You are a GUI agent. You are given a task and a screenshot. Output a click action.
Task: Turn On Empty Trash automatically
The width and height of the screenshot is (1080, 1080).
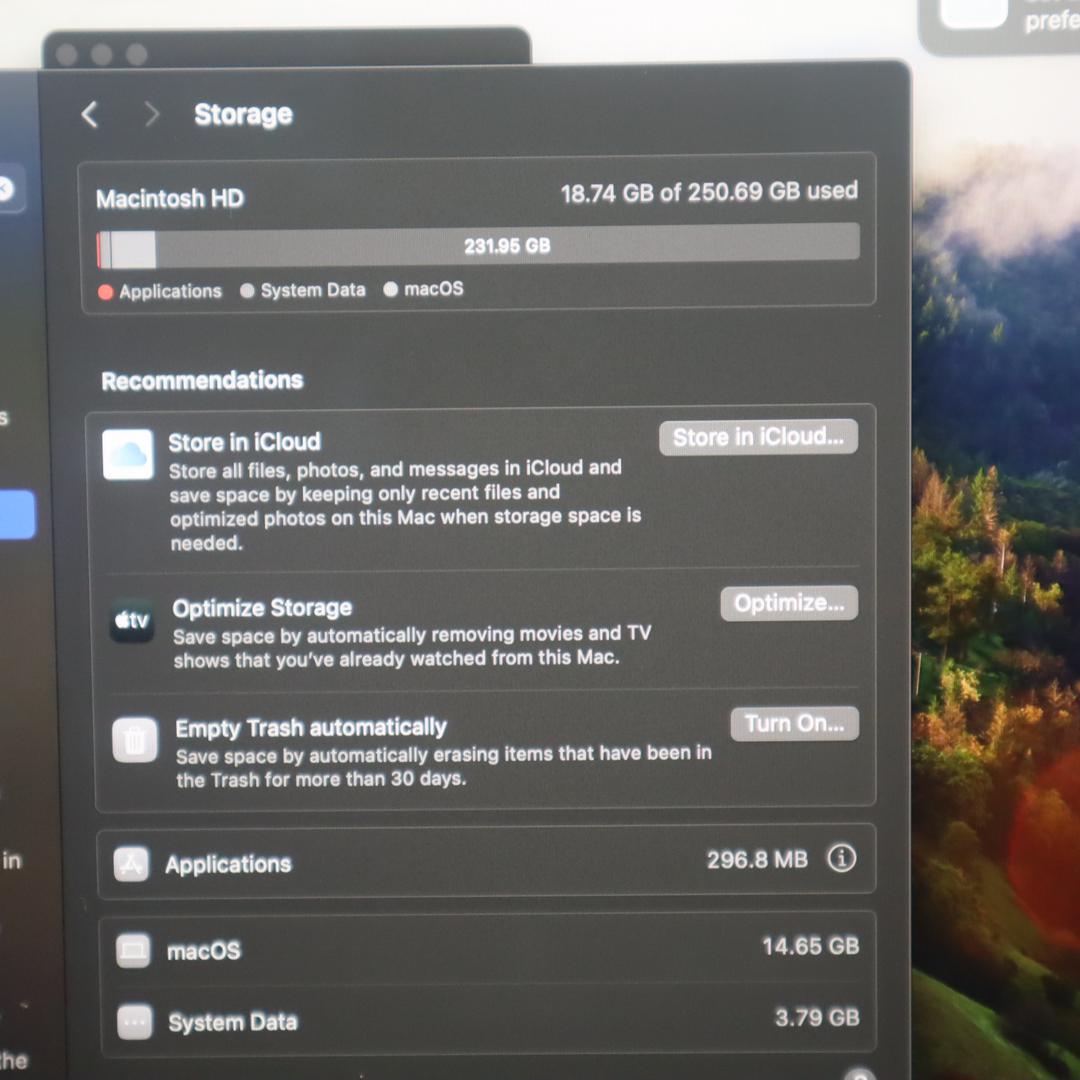point(794,723)
